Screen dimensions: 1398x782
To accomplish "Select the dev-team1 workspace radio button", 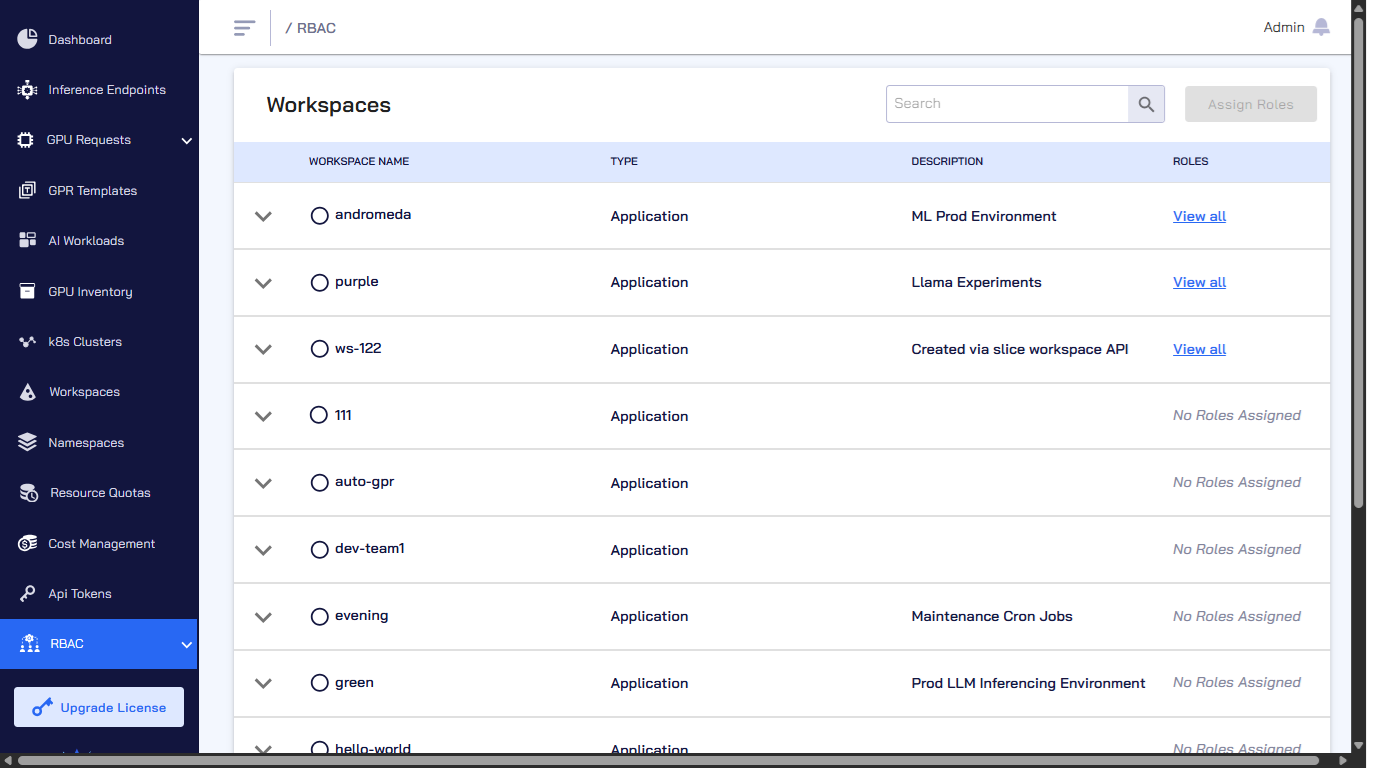I will click(x=320, y=550).
